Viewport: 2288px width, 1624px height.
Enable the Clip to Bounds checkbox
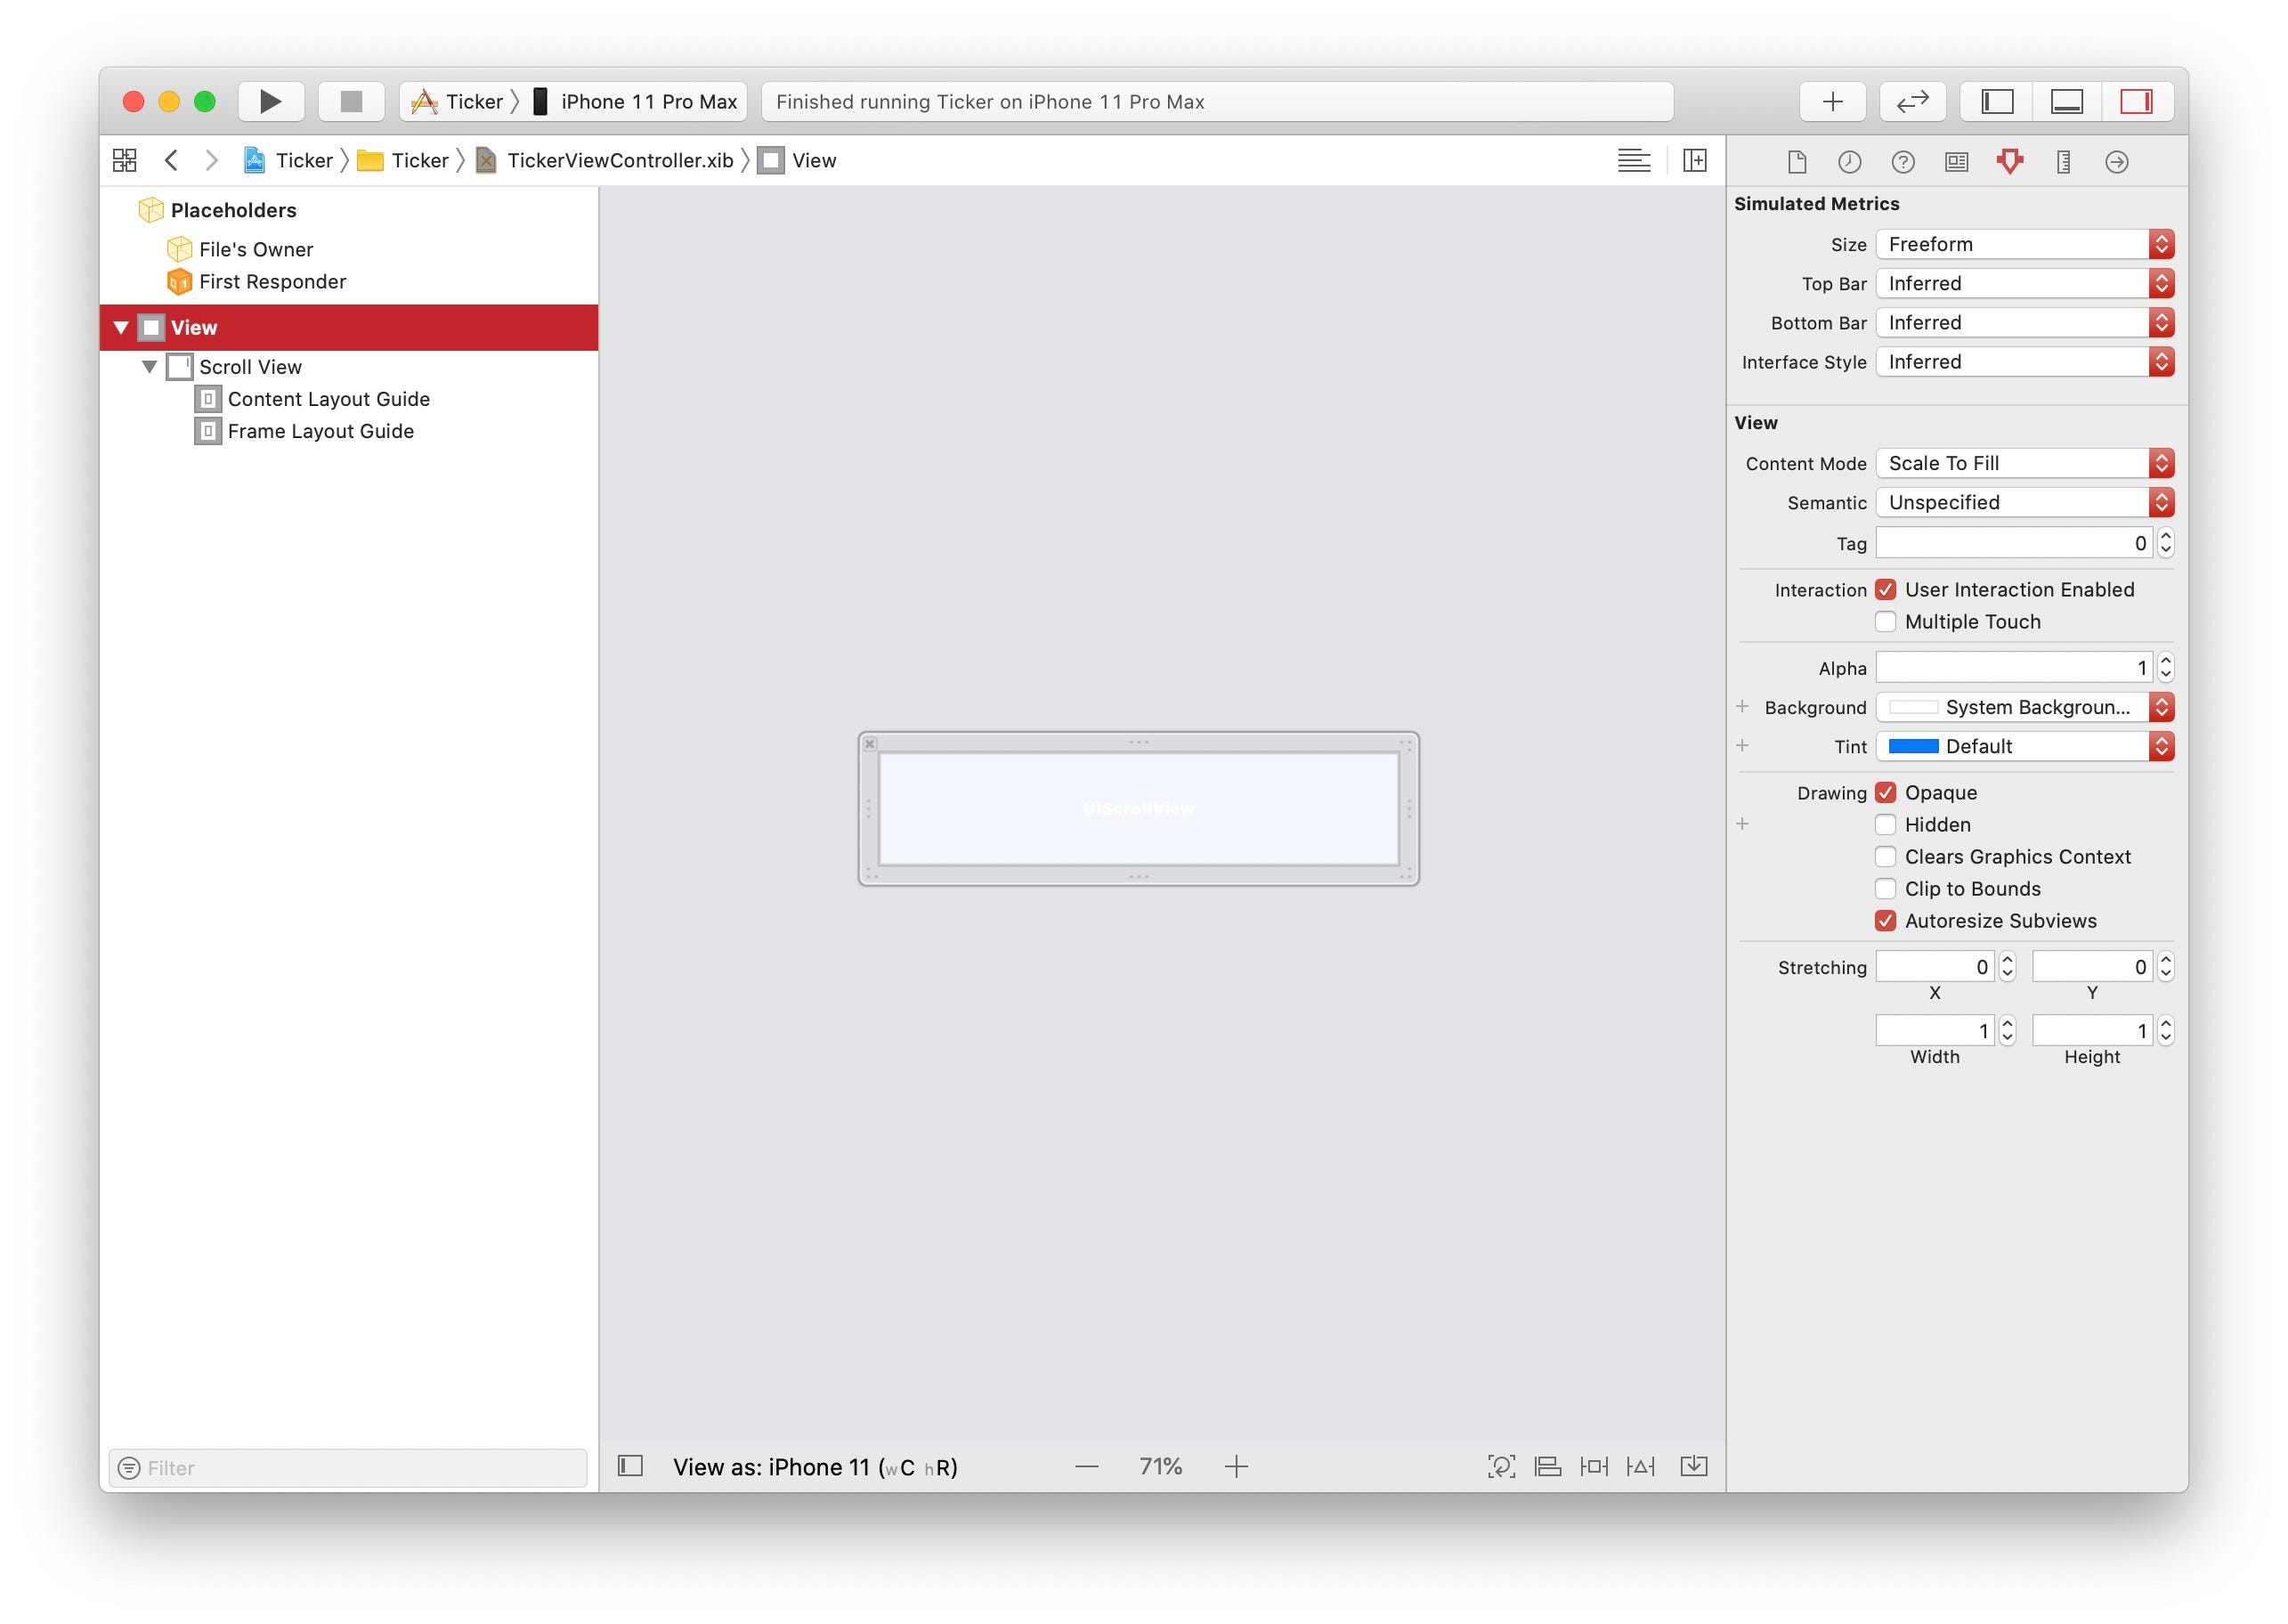click(x=1885, y=889)
